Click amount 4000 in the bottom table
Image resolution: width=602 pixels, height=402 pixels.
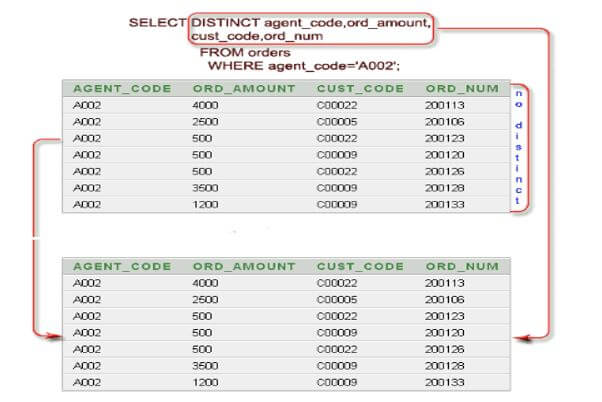tap(204, 283)
